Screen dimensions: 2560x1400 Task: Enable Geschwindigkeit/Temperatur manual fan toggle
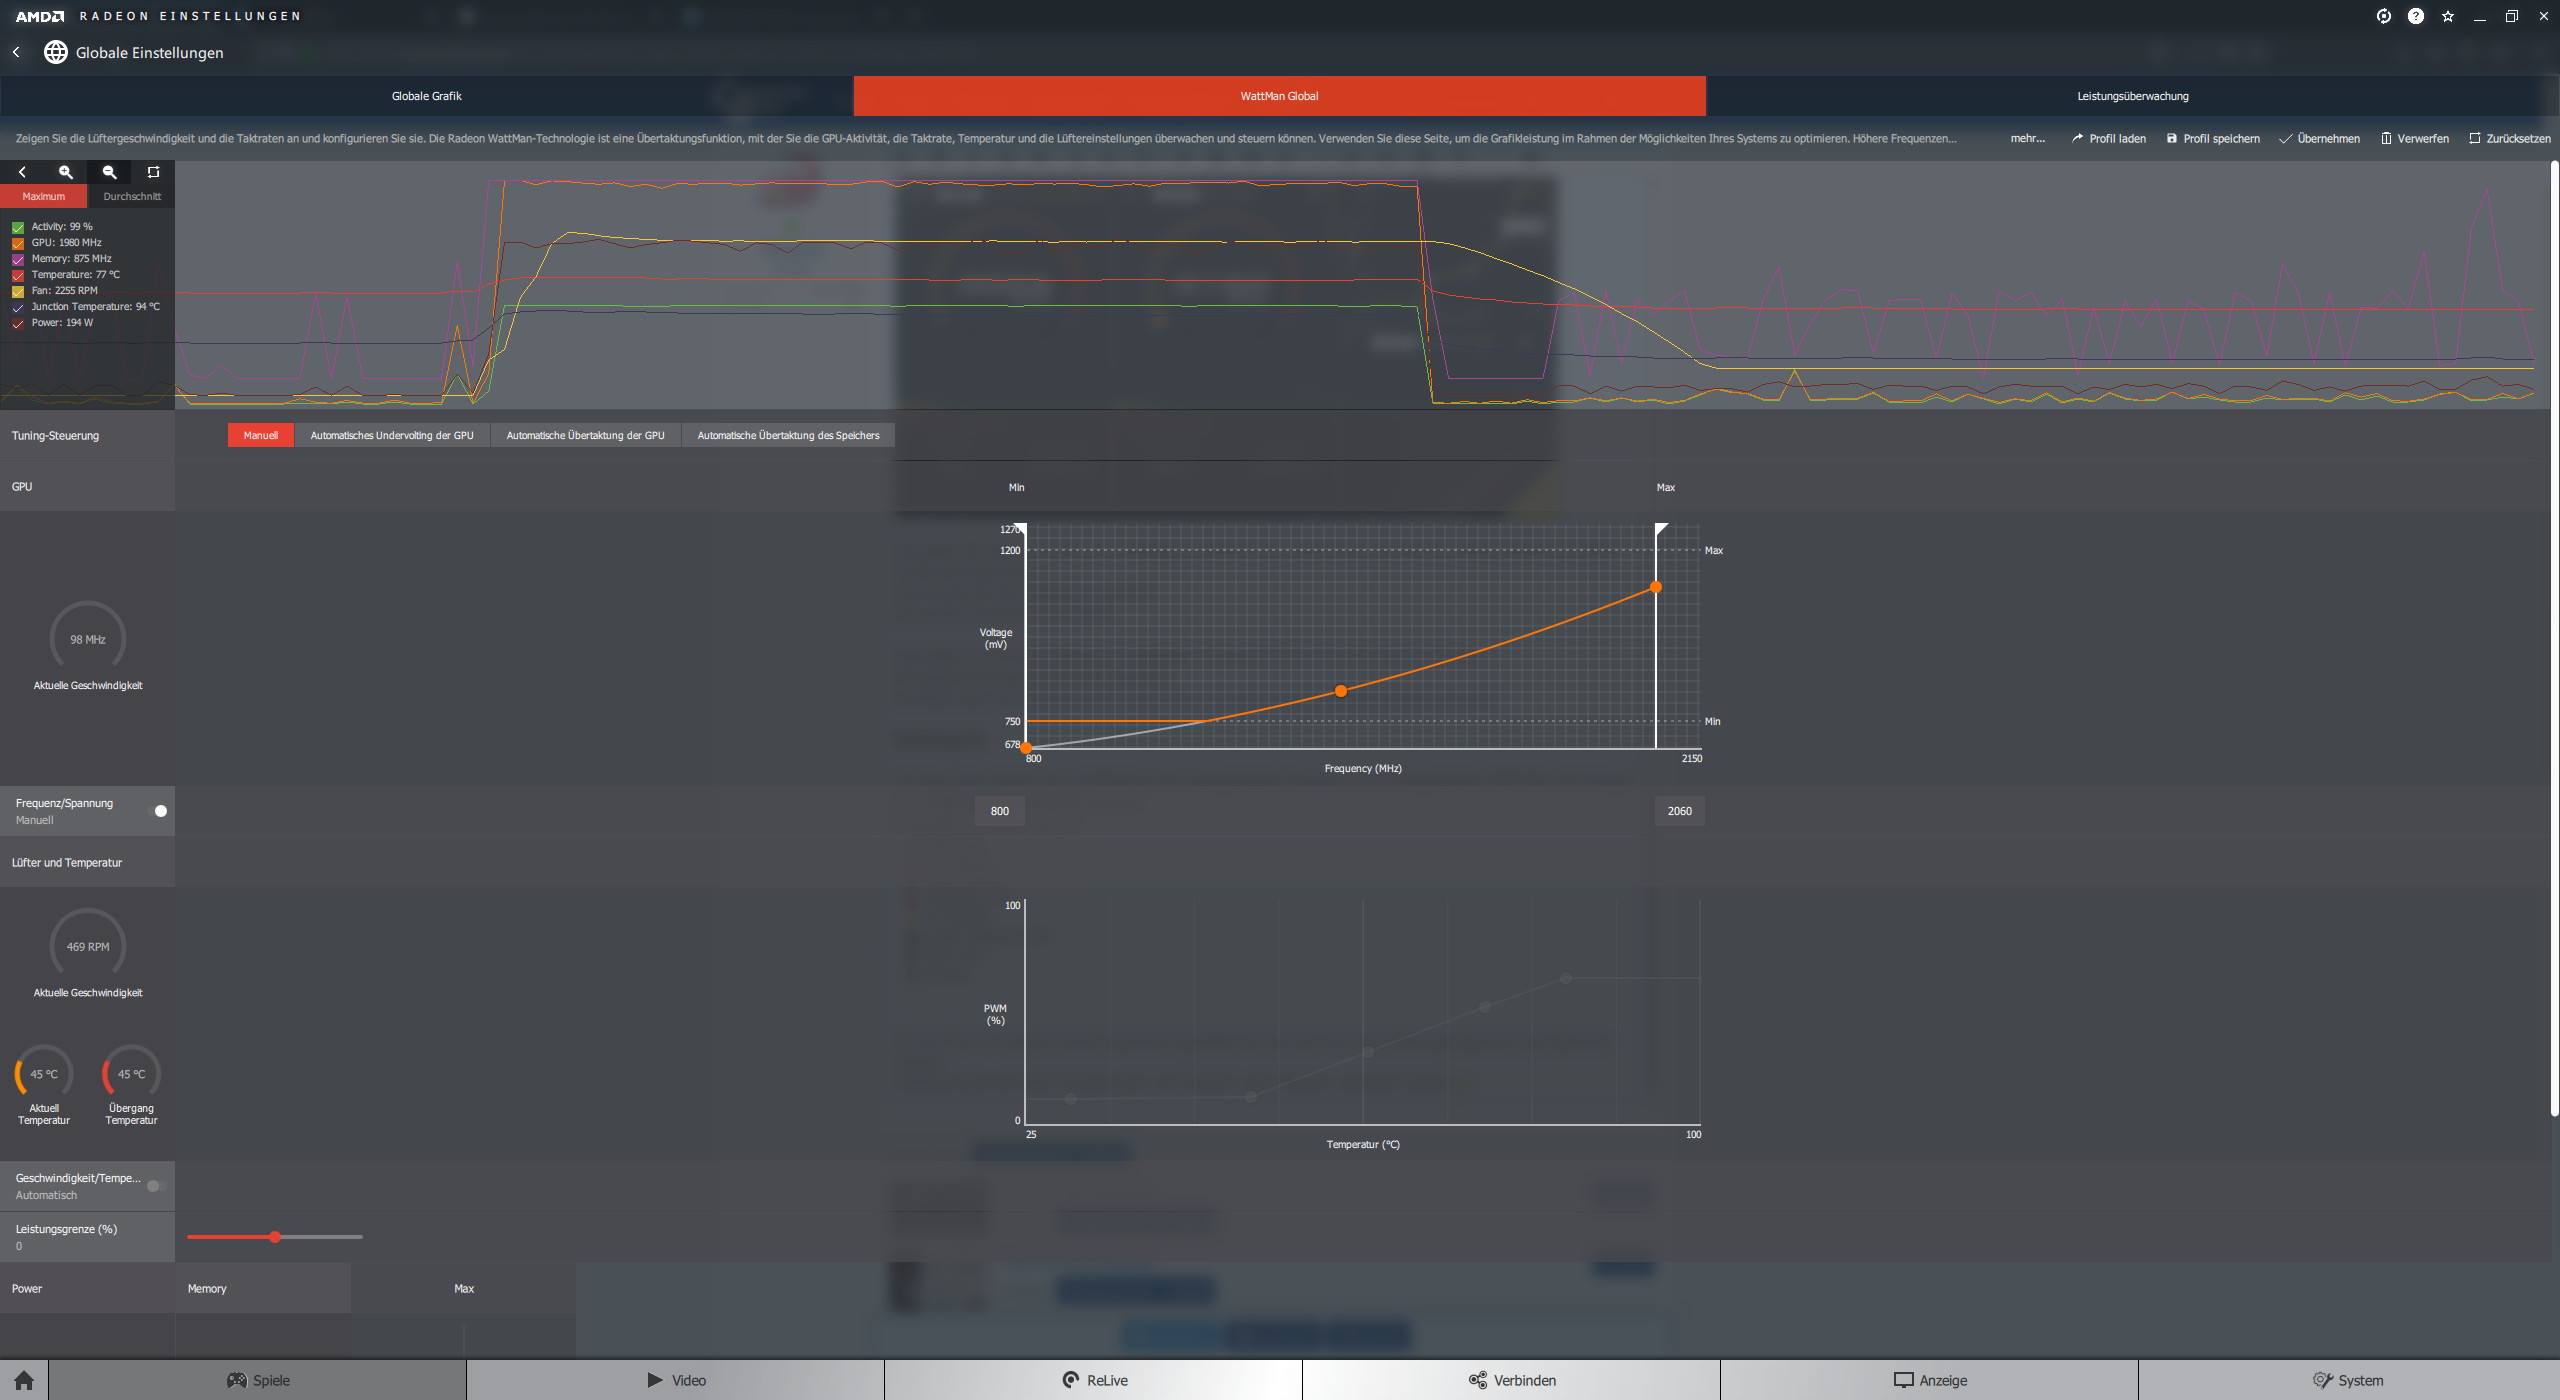(155, 1186)
